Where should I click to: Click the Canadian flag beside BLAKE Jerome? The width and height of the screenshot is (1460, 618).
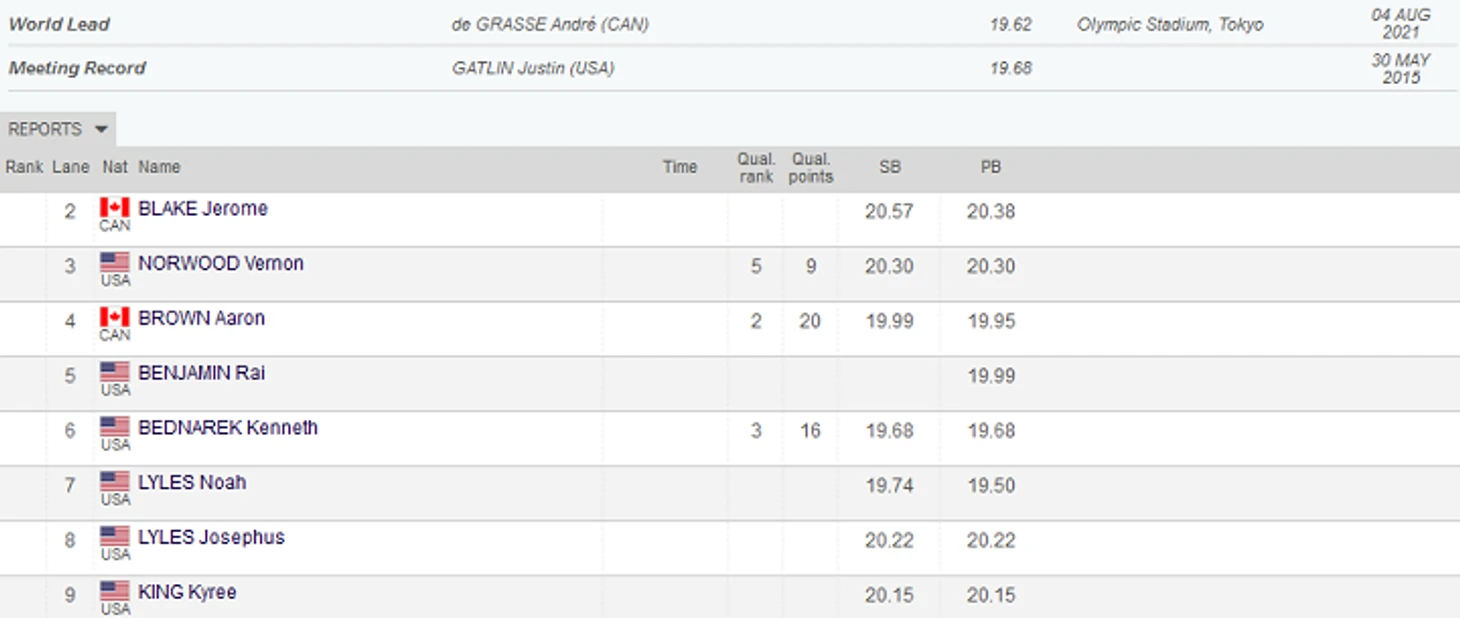tap(115, 207)
